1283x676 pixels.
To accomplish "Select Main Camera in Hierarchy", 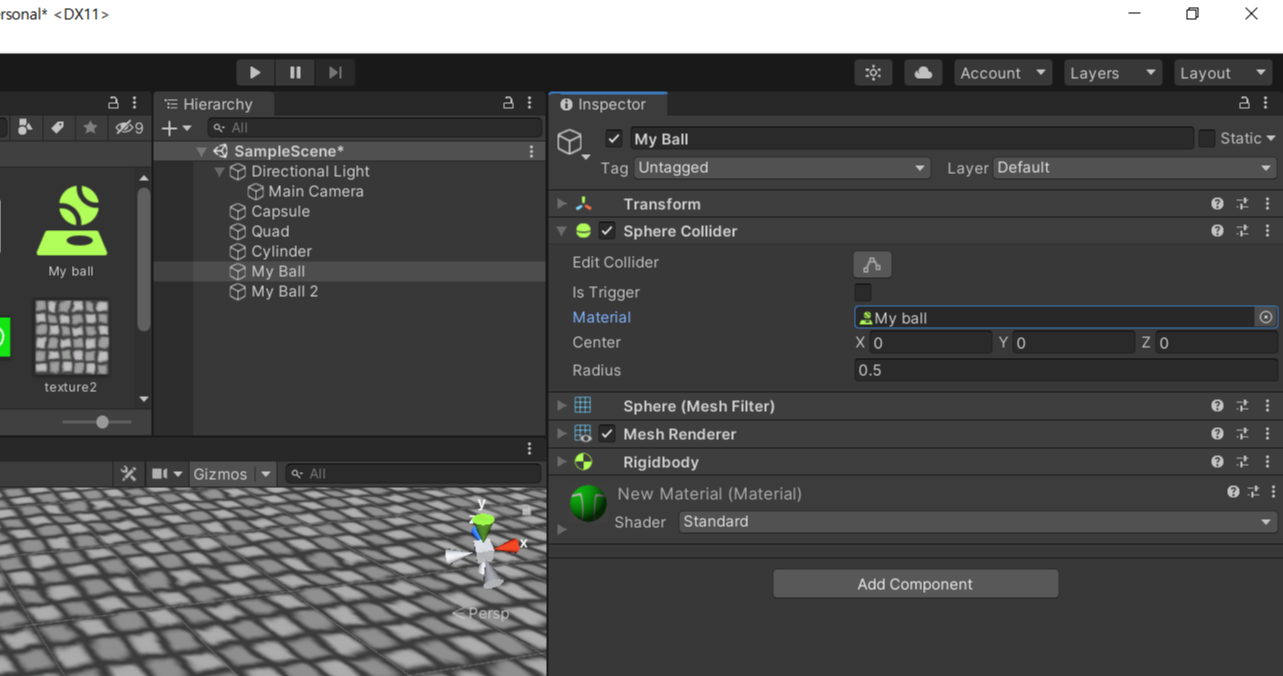I will [315, 191].
